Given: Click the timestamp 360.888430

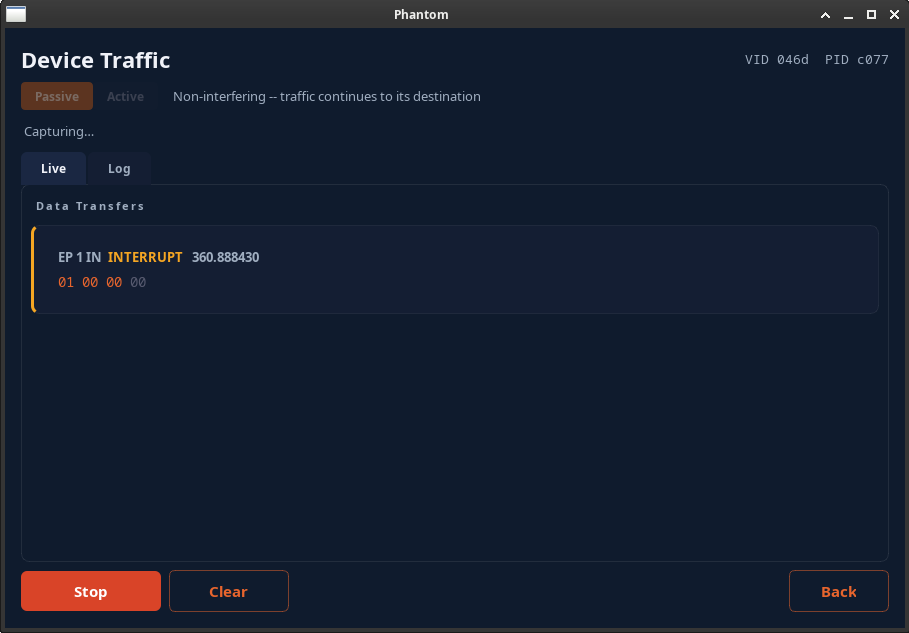Looking at the screenshot, I should point(226,257).
